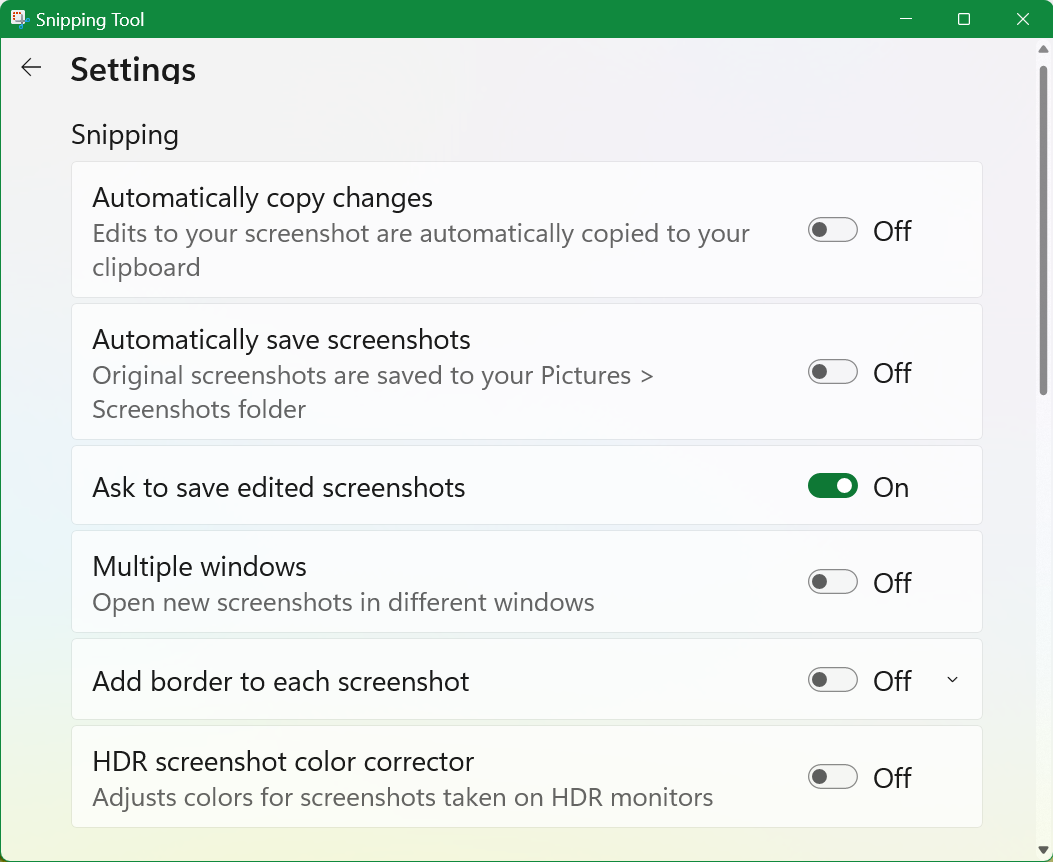Viewport: 1053px width, 862px height.
Task: Click the Settings page heading
Action: pyautogui.click(x=133, y=70)
